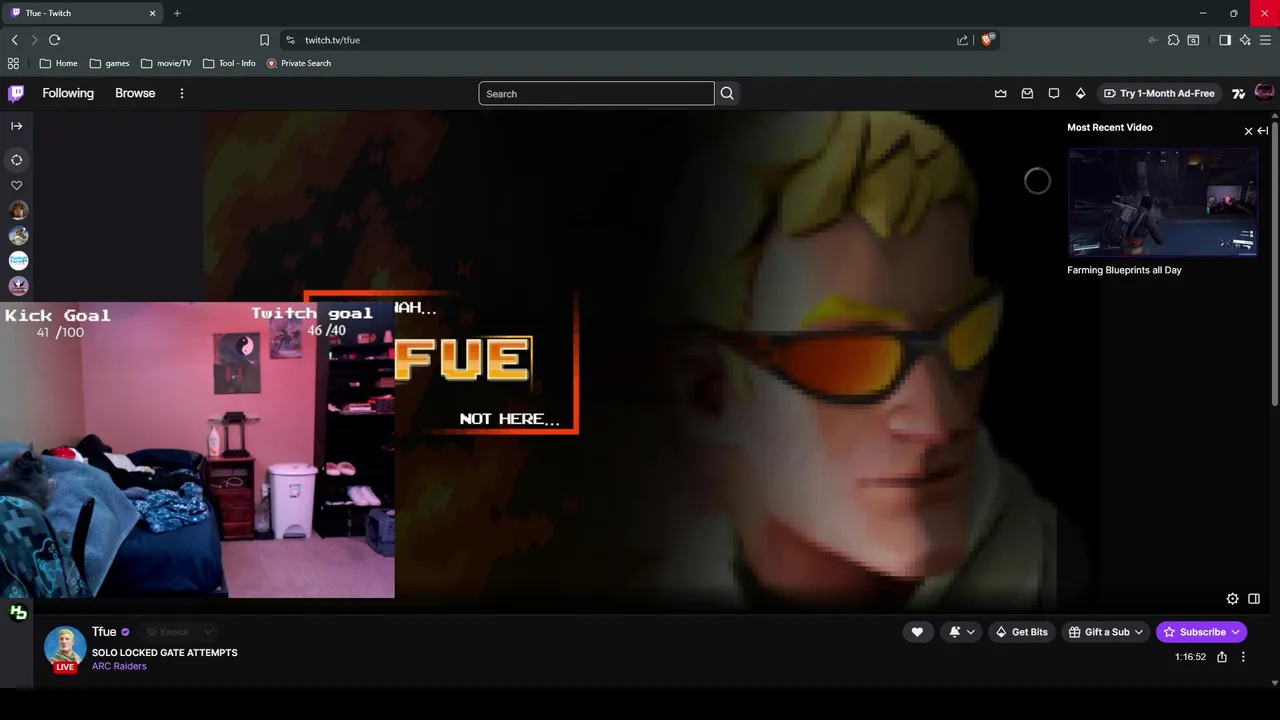
Task: Open the more options dots beside Browse
Action: pos(181,93)
